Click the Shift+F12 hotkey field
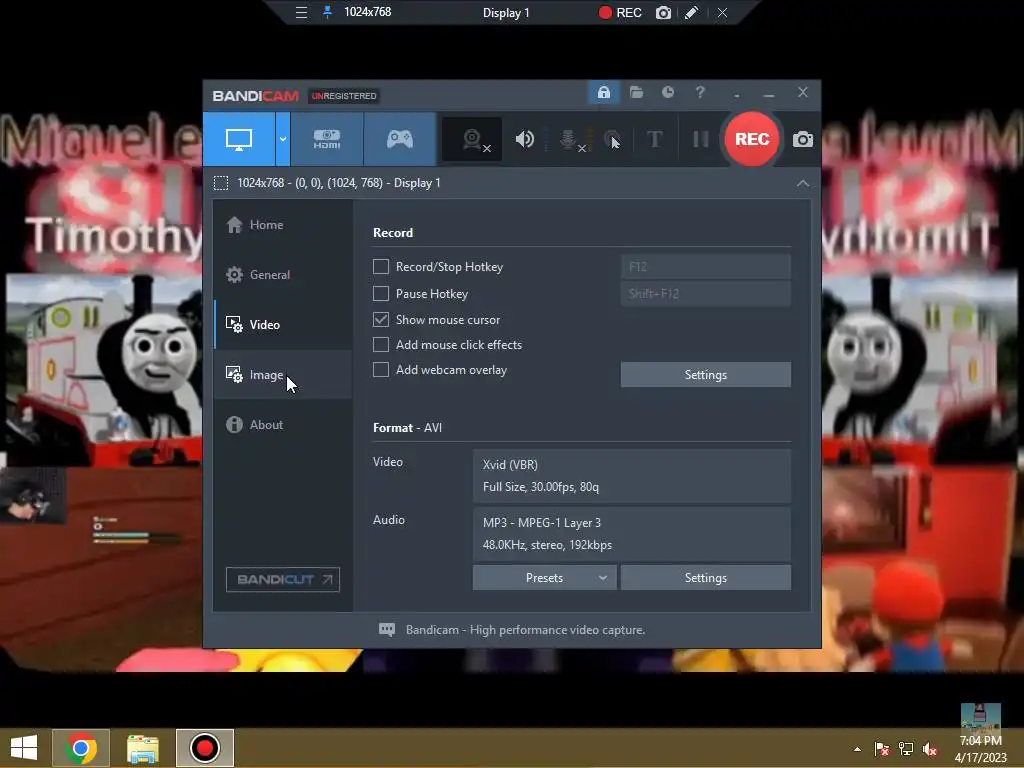The height and width of the screenshot is (768, 1024). point(705,293)
